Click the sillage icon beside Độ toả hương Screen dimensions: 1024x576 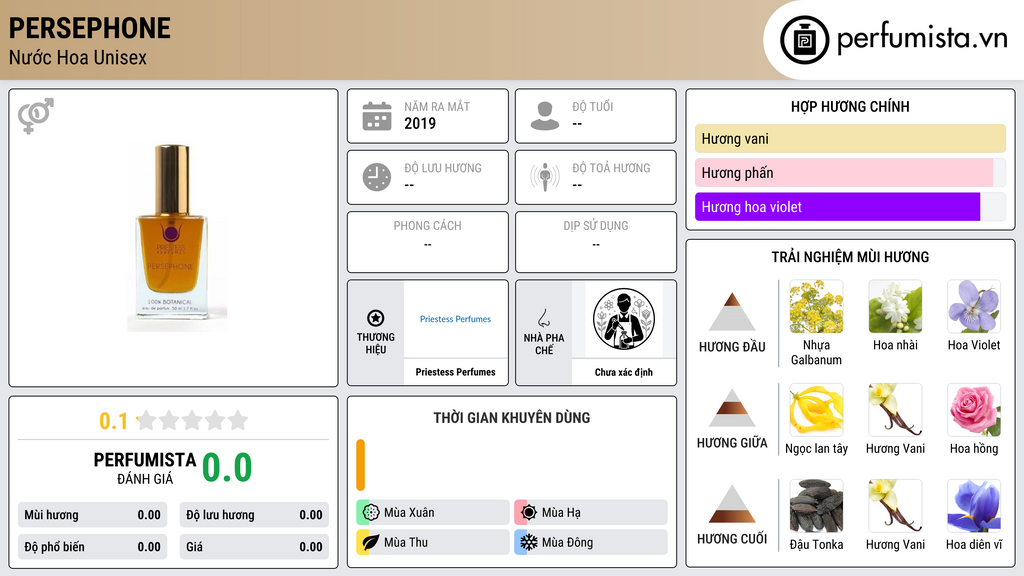pos(545,177)
